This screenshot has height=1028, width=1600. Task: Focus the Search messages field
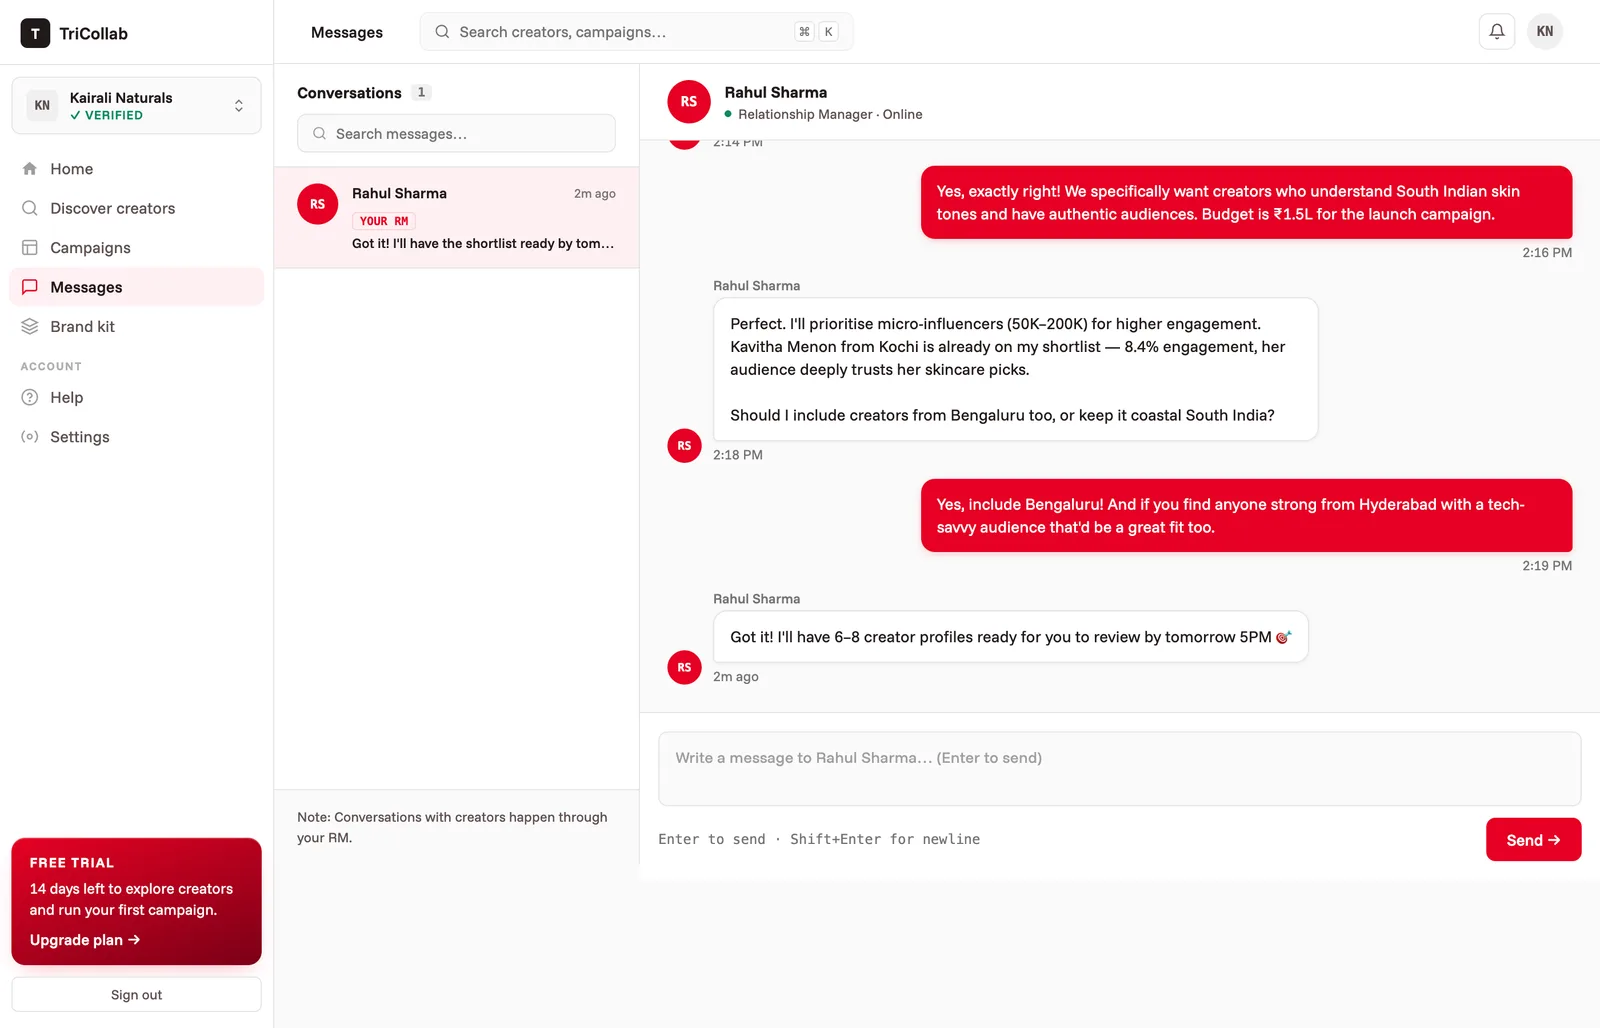(x=456, y=133)
